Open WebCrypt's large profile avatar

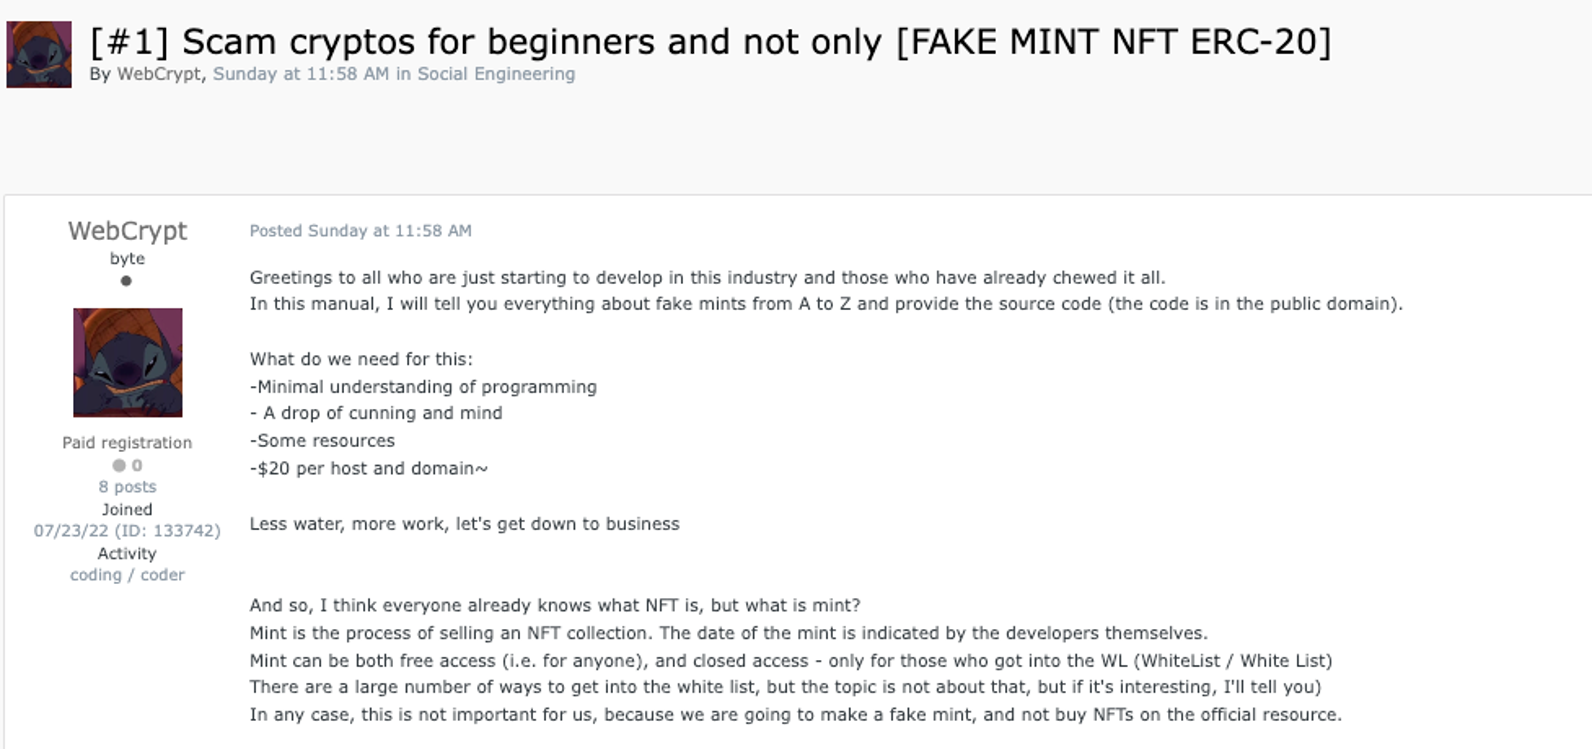pos(128,362)
